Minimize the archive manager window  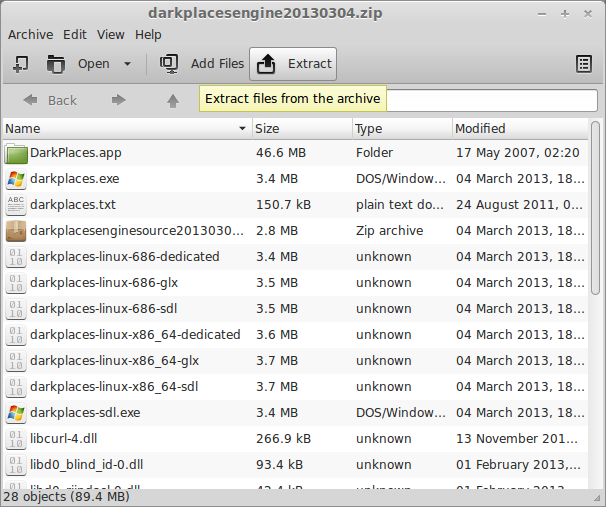[542, 14]
